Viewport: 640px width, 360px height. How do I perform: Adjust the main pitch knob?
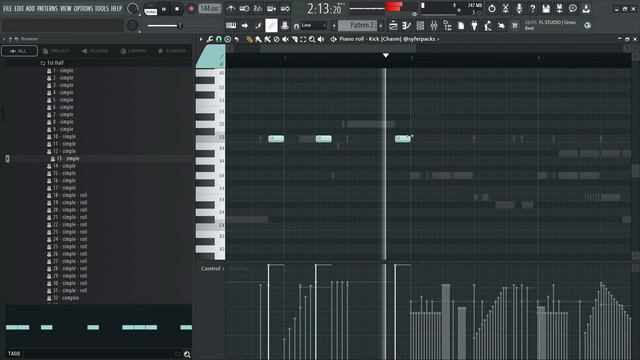point(133,25)
